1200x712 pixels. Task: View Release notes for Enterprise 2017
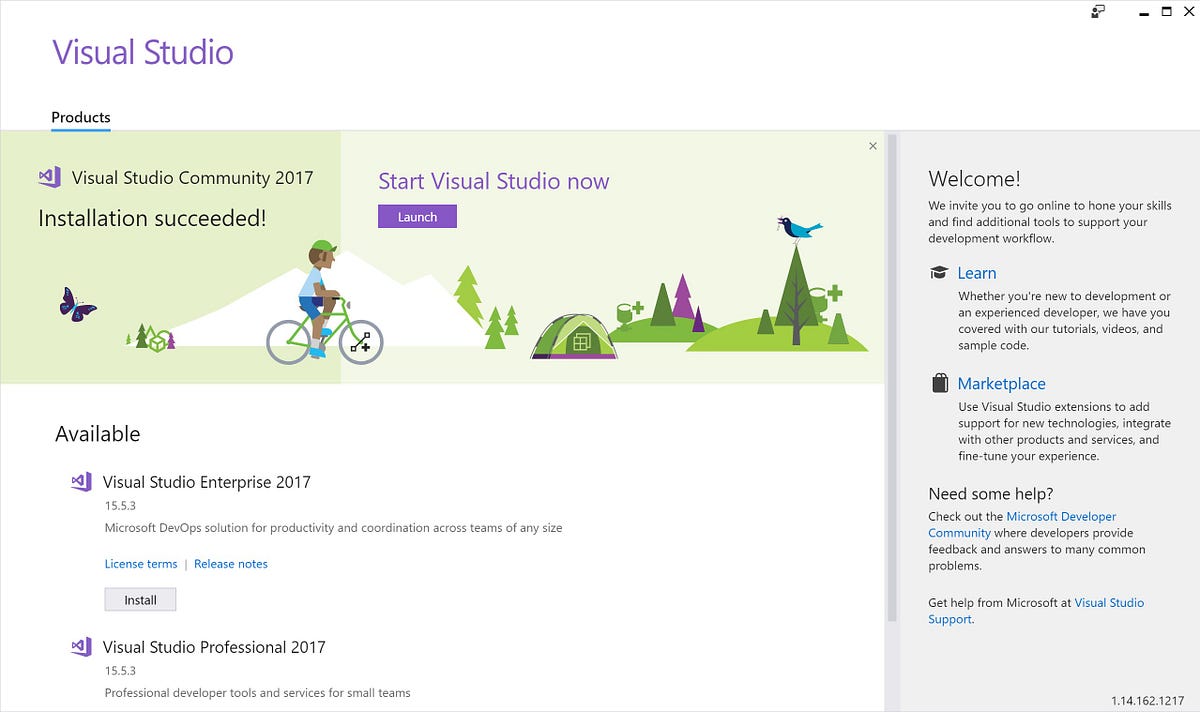pos(231,563)
